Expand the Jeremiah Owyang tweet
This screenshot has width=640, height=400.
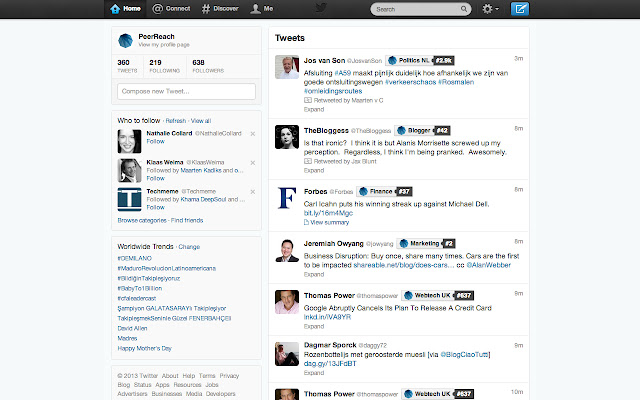pyautogui.click(x=314, y=275)
